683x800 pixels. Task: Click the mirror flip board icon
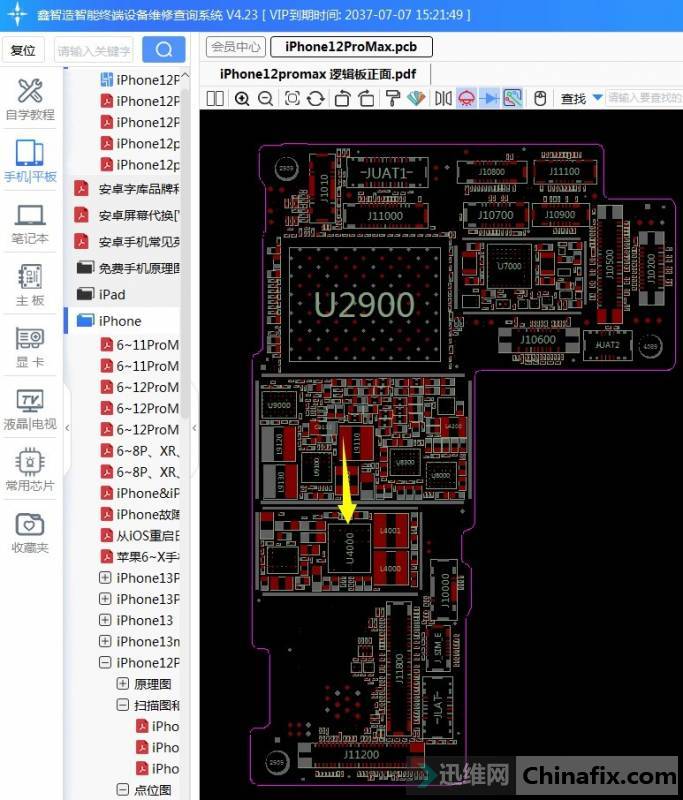[x=442, y=98]
